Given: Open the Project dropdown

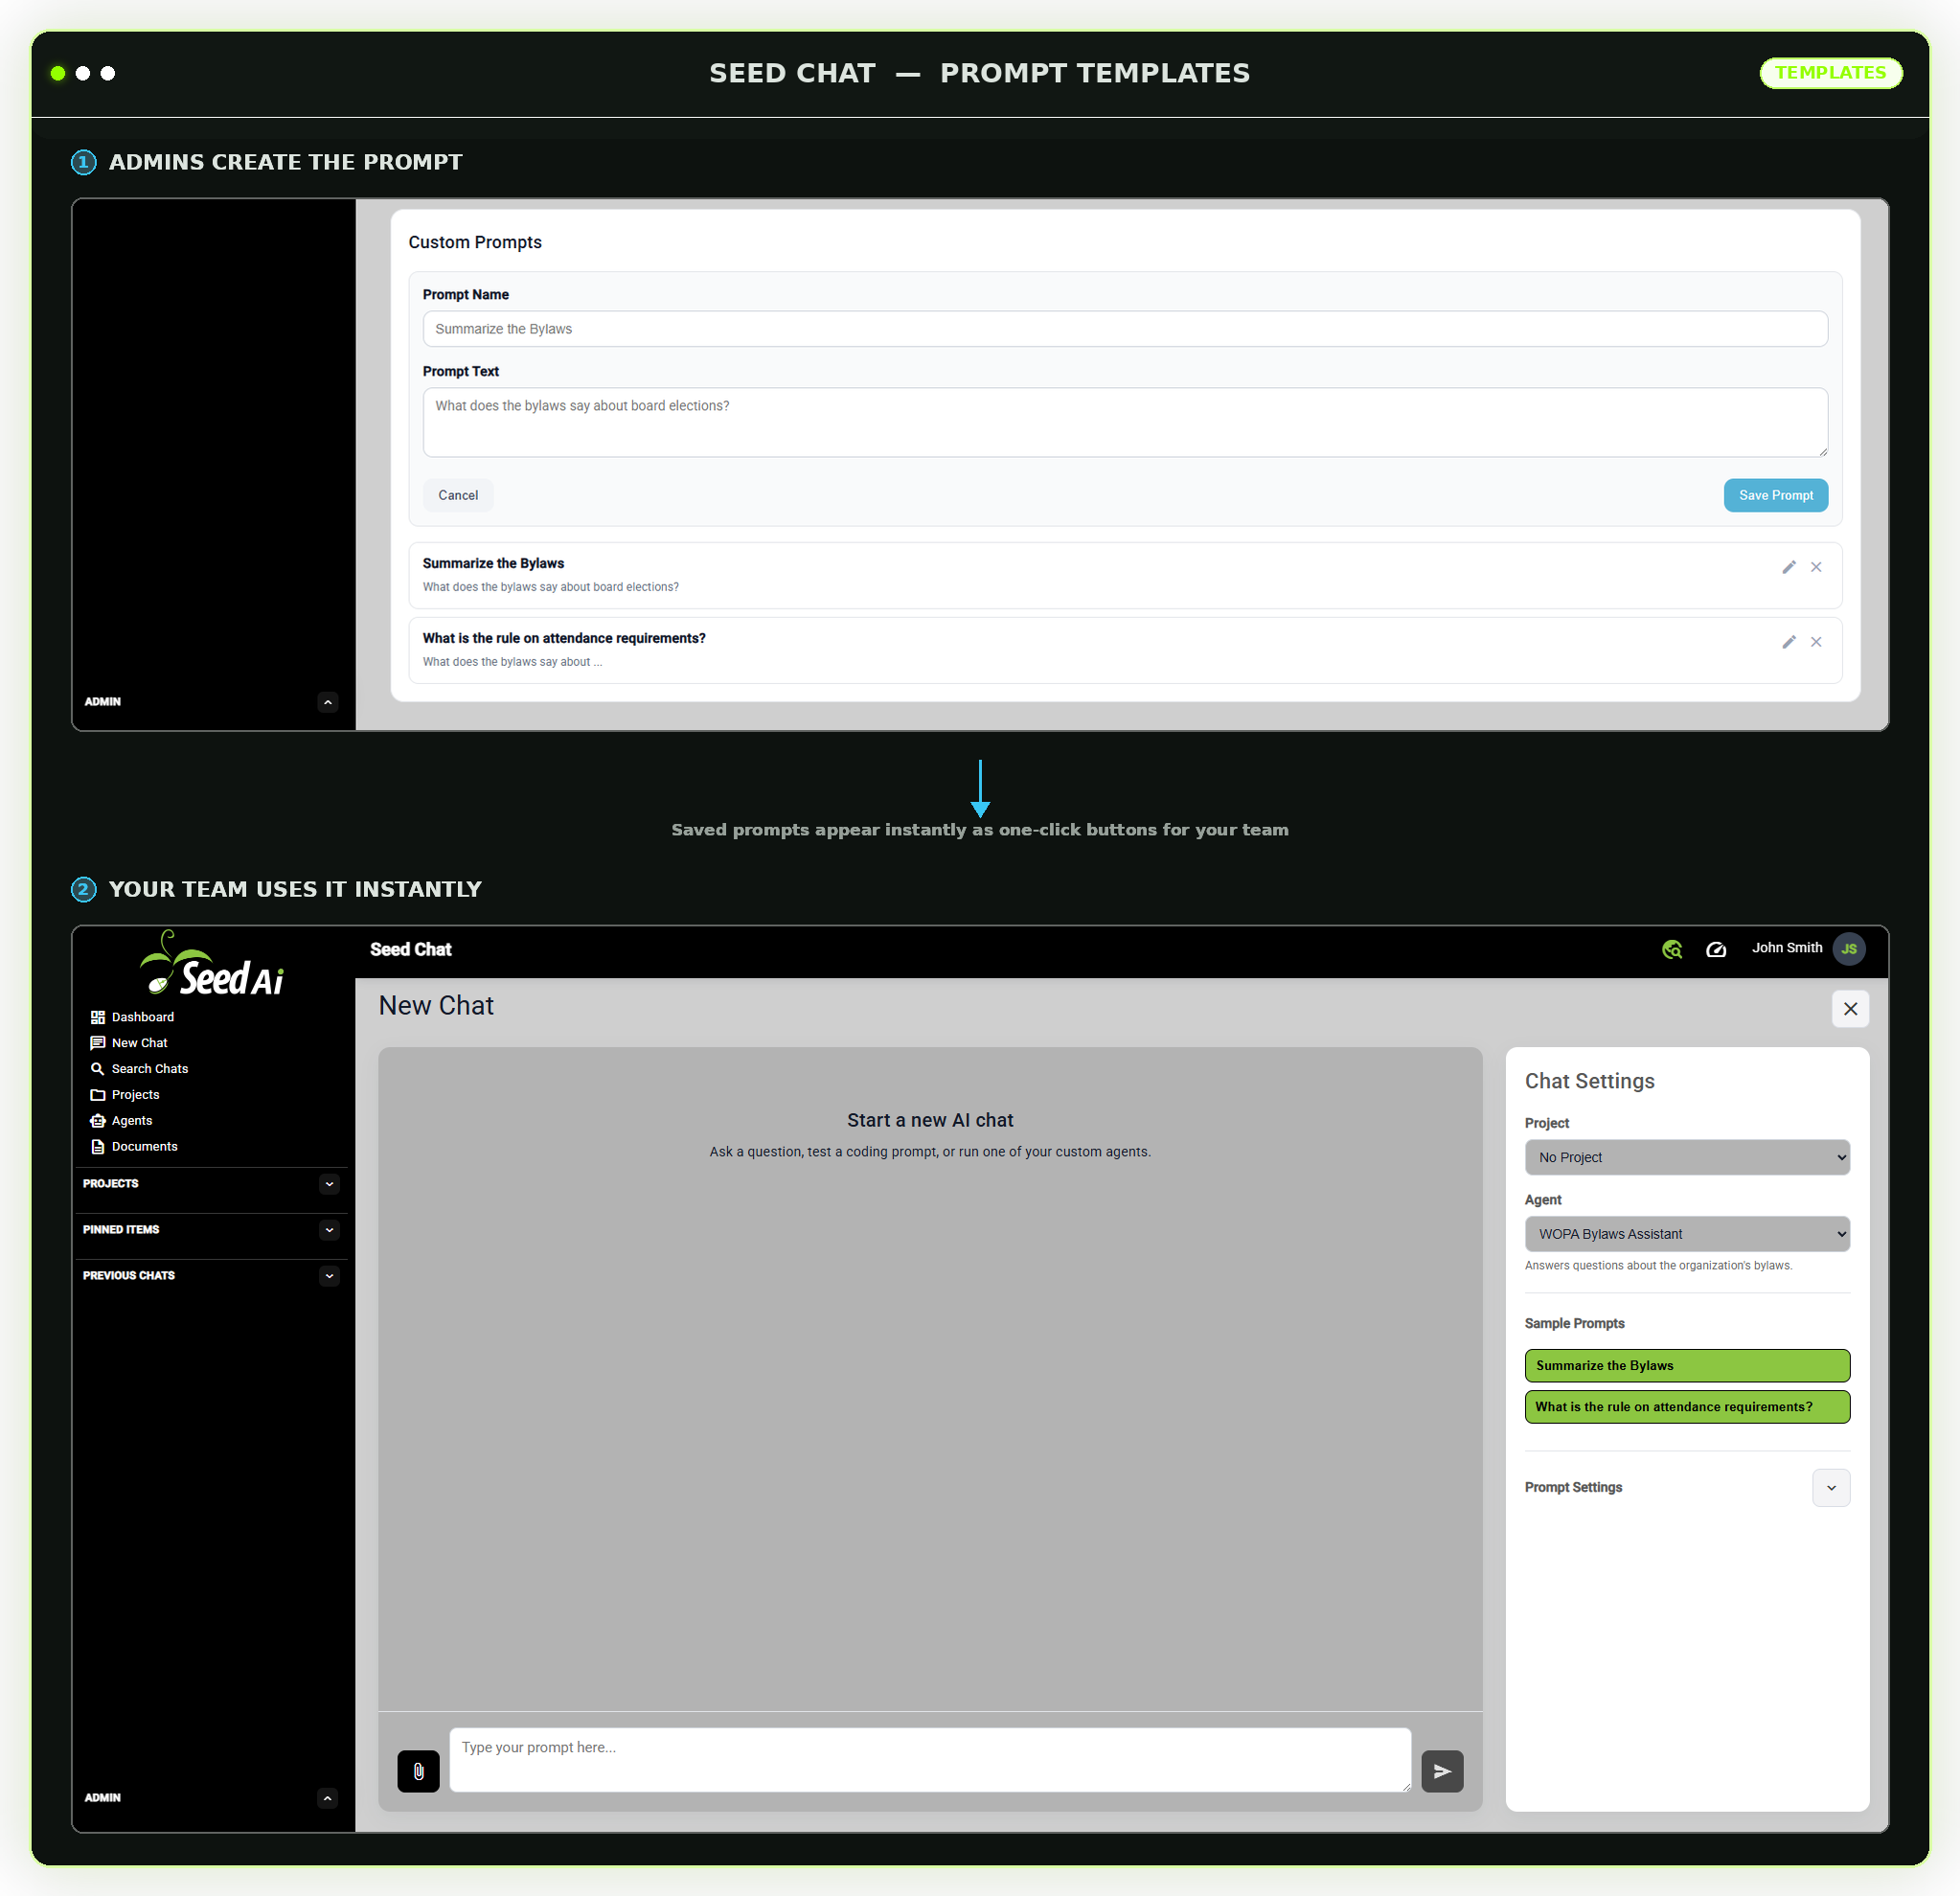Looking at the screenshot, I should coord(1687,1157).
